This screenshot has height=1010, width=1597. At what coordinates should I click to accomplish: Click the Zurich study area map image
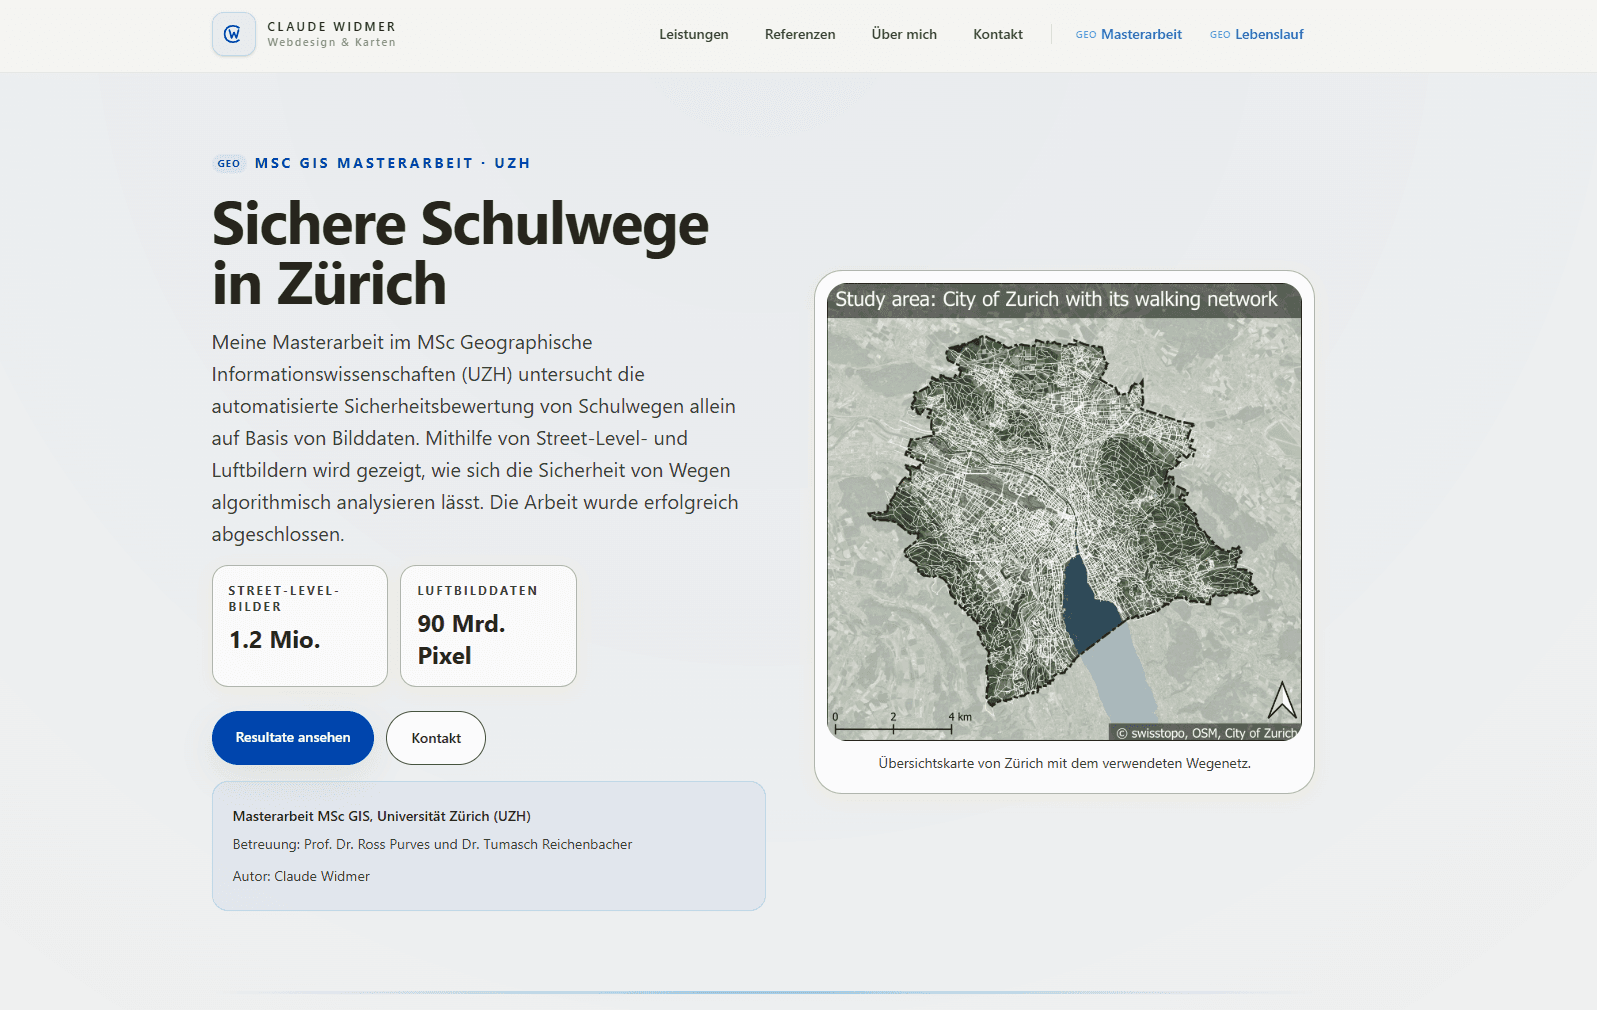(x=1064, y=512)
